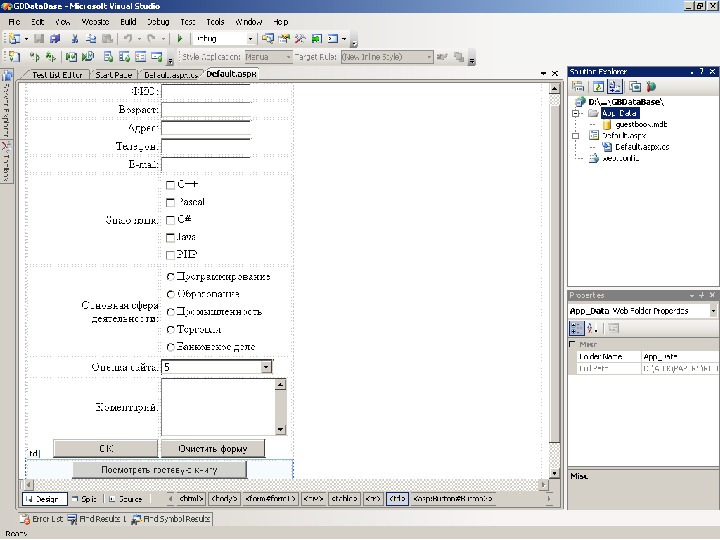Check the C++ checkbox
This screenshot has height=540, width=720.
click(x=170, y=185)
